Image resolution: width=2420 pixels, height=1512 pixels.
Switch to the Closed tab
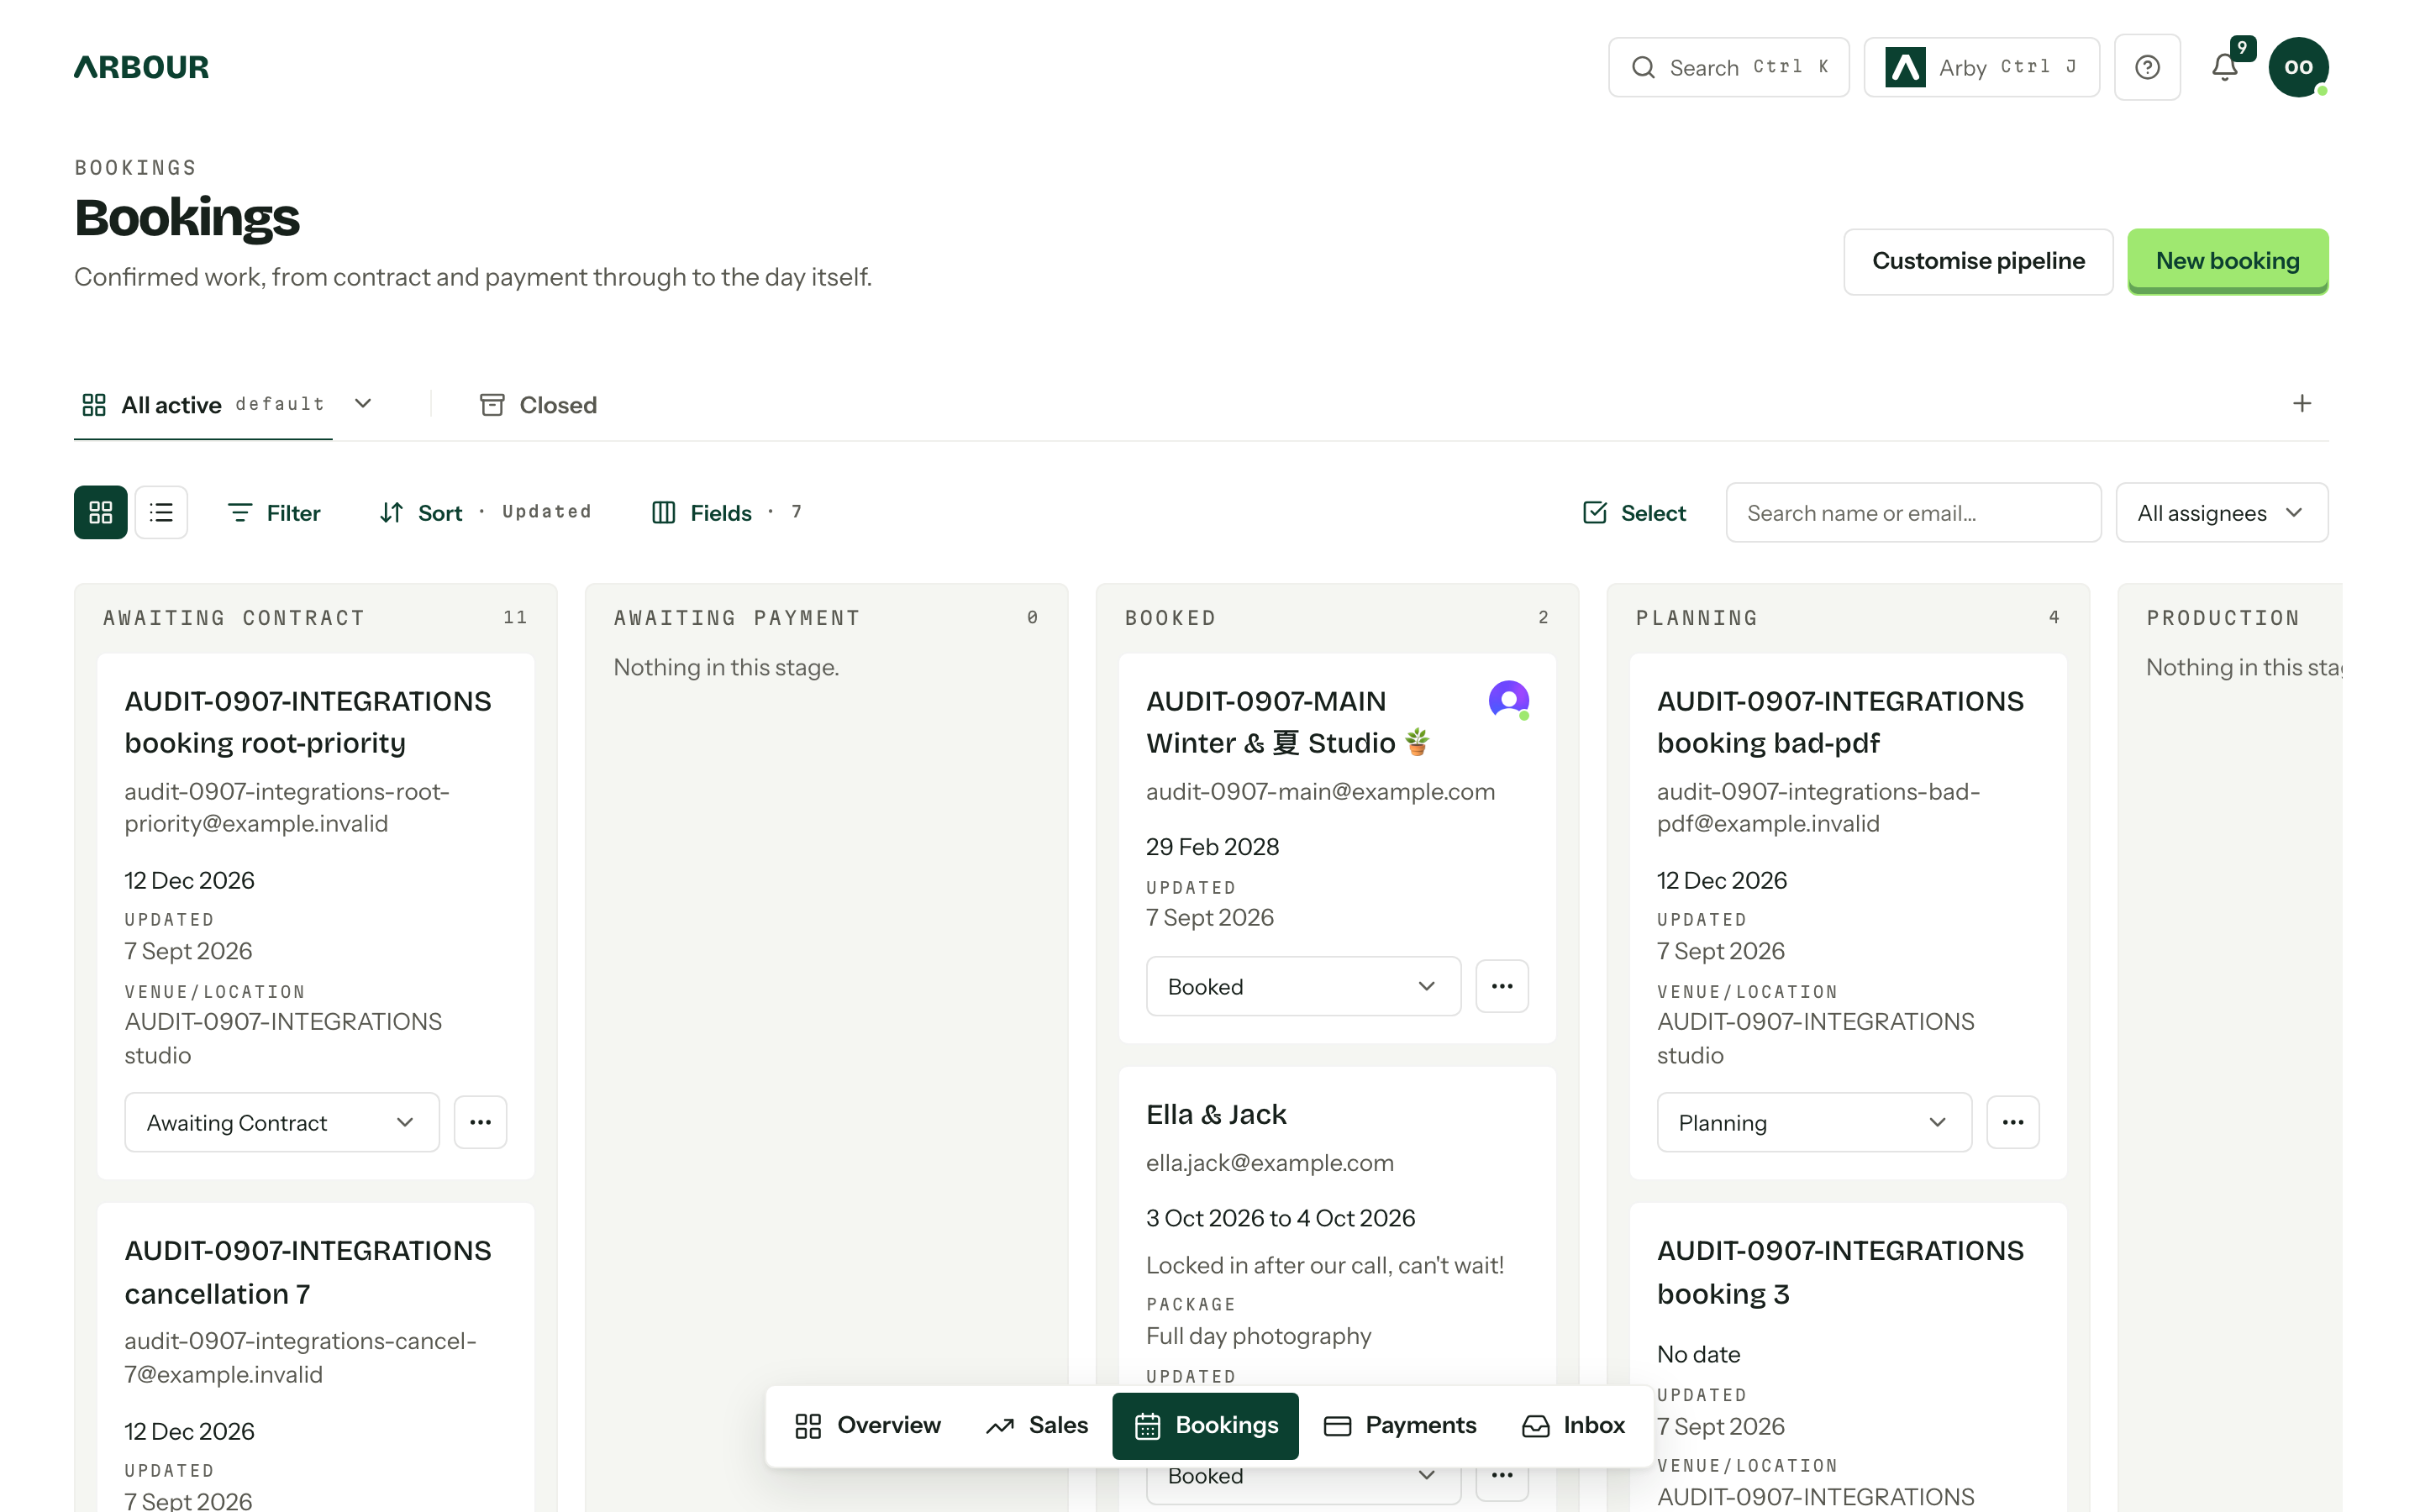coord(538,404)
